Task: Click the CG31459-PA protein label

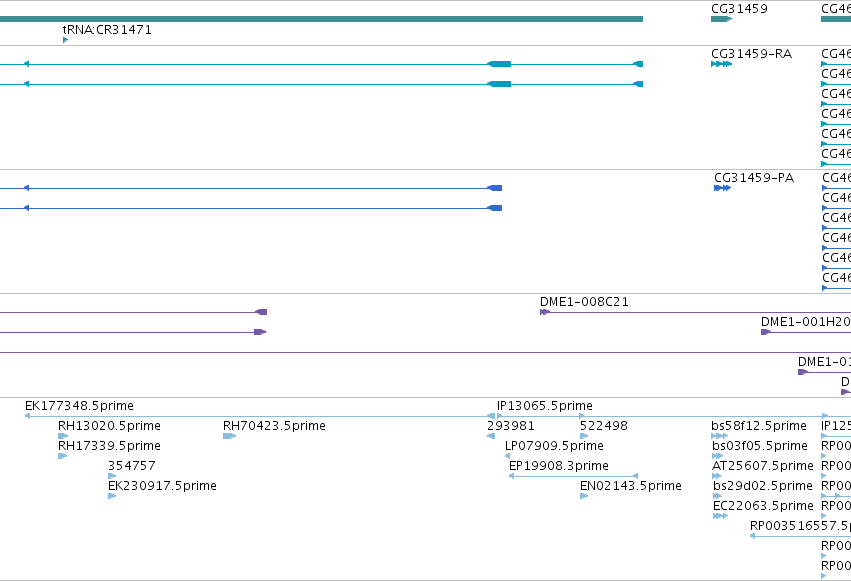Action: click(754, 178)
